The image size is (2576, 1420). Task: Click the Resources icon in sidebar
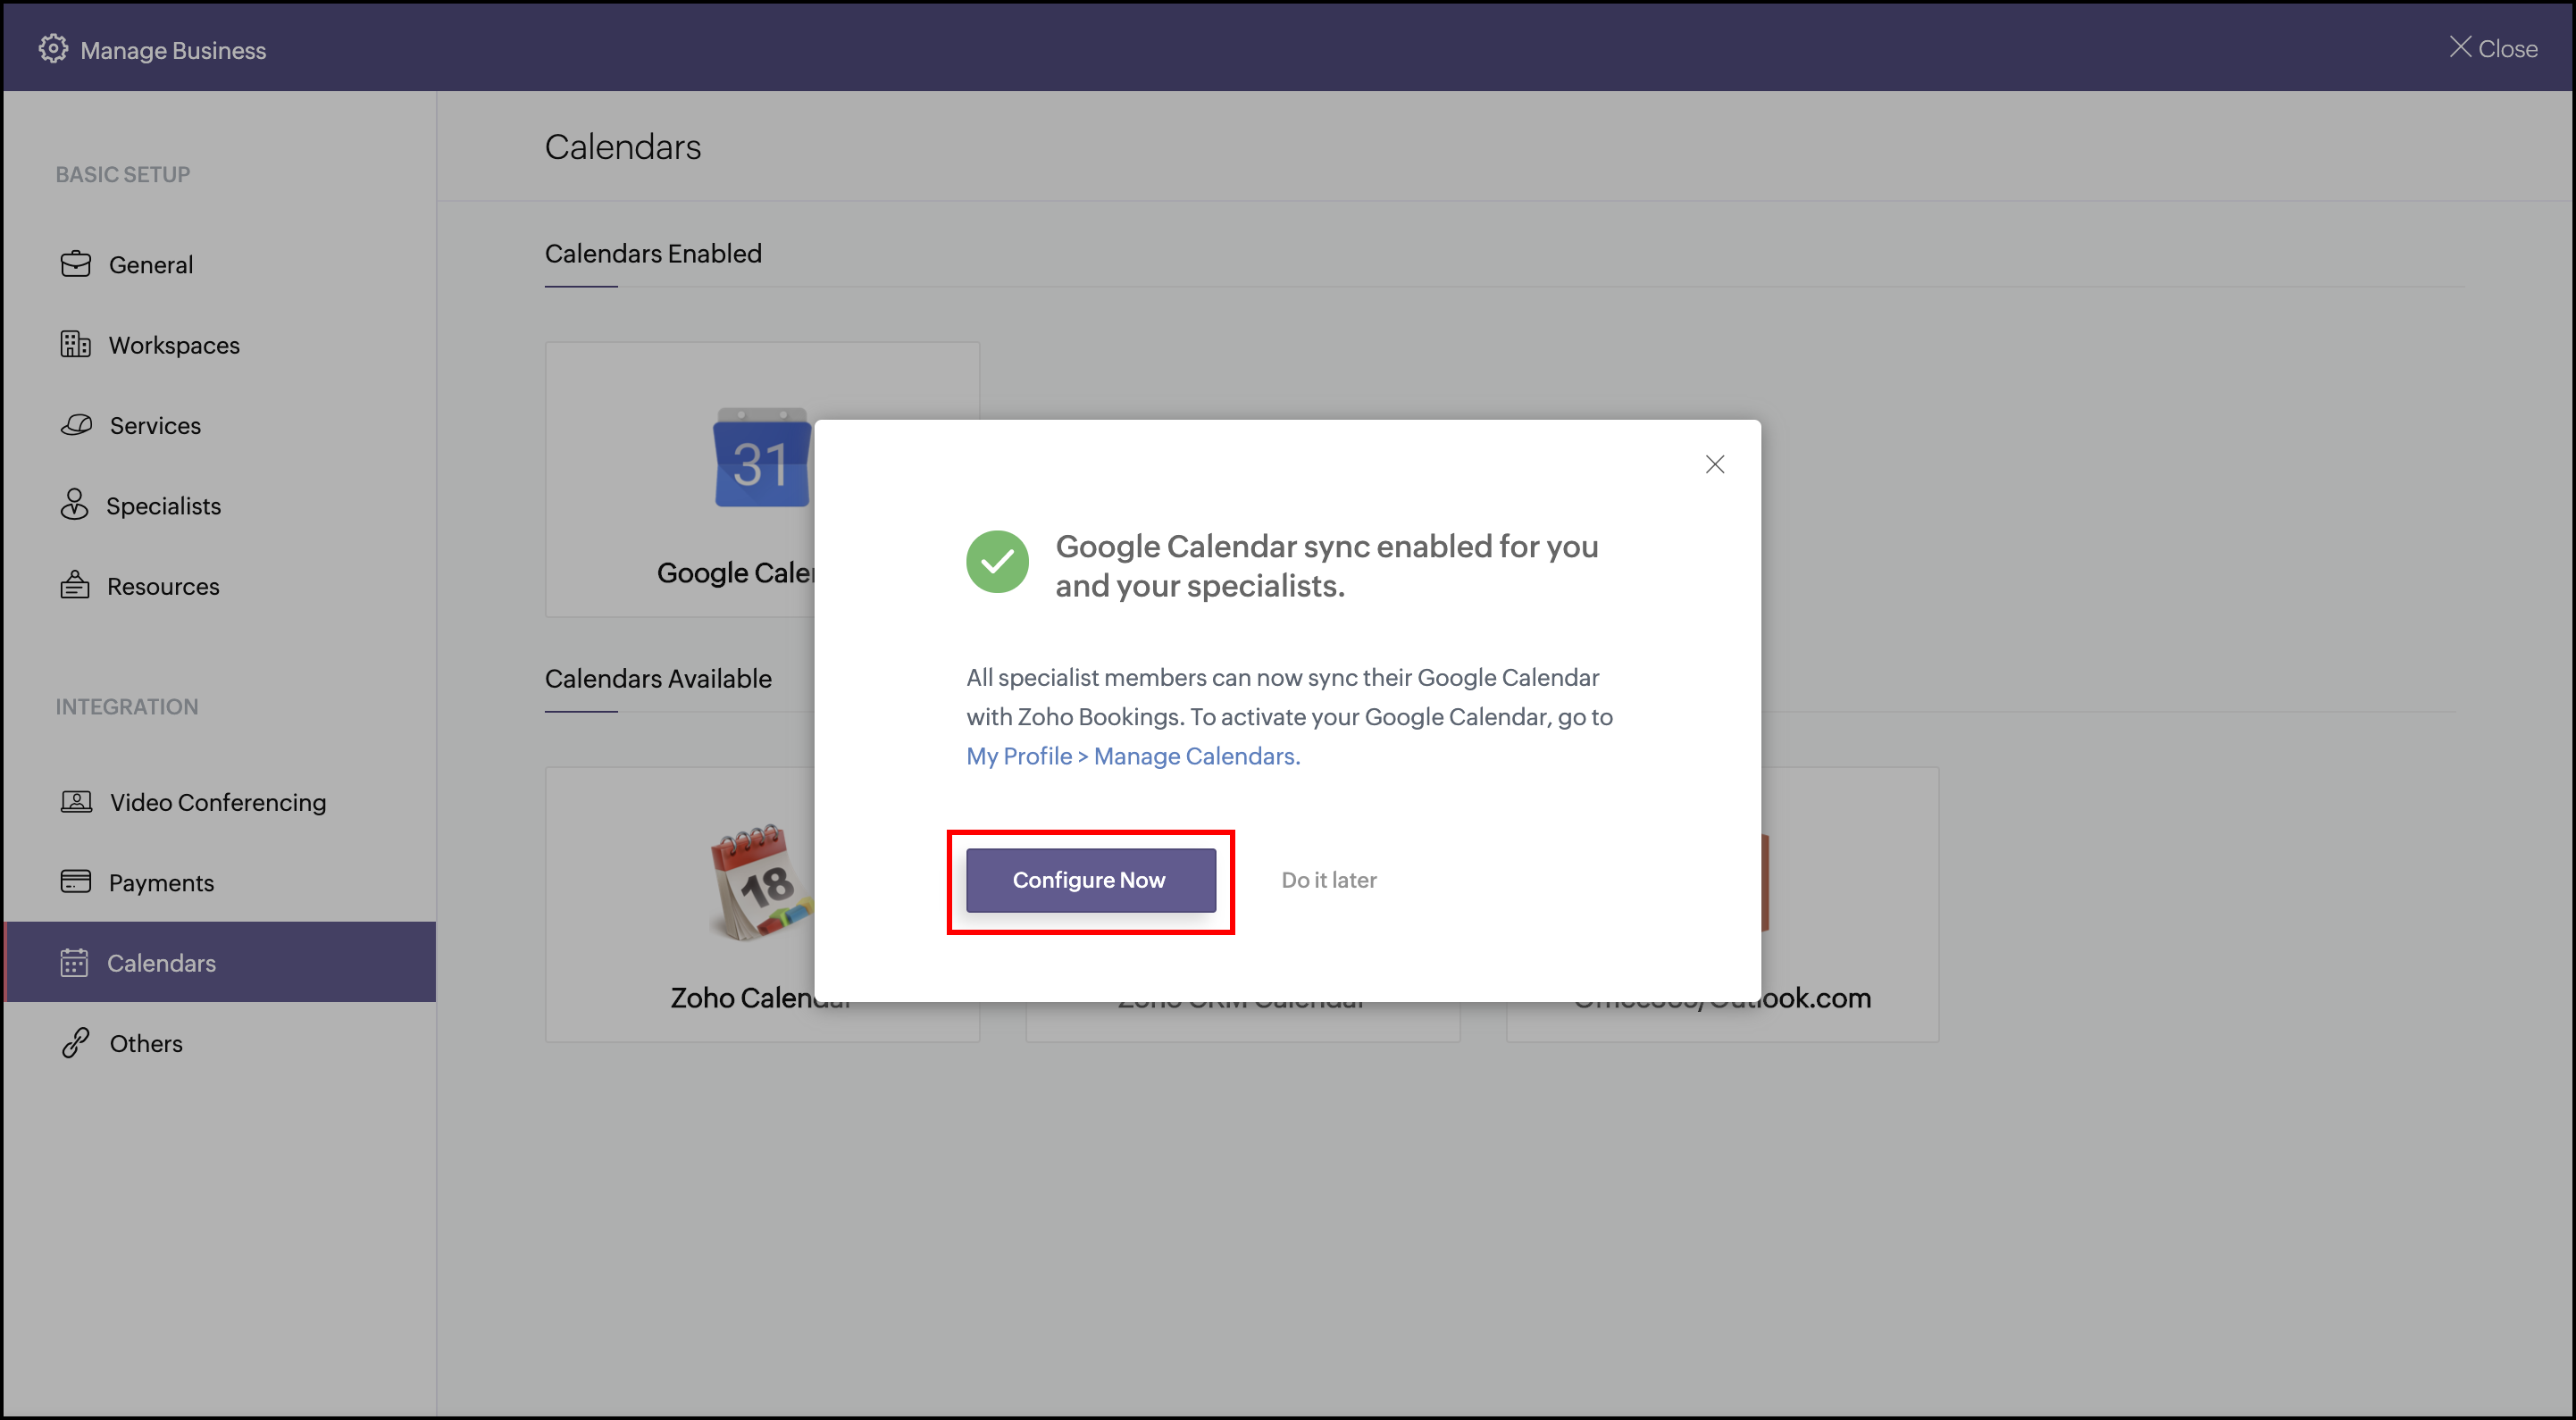[x=75, y=585]
